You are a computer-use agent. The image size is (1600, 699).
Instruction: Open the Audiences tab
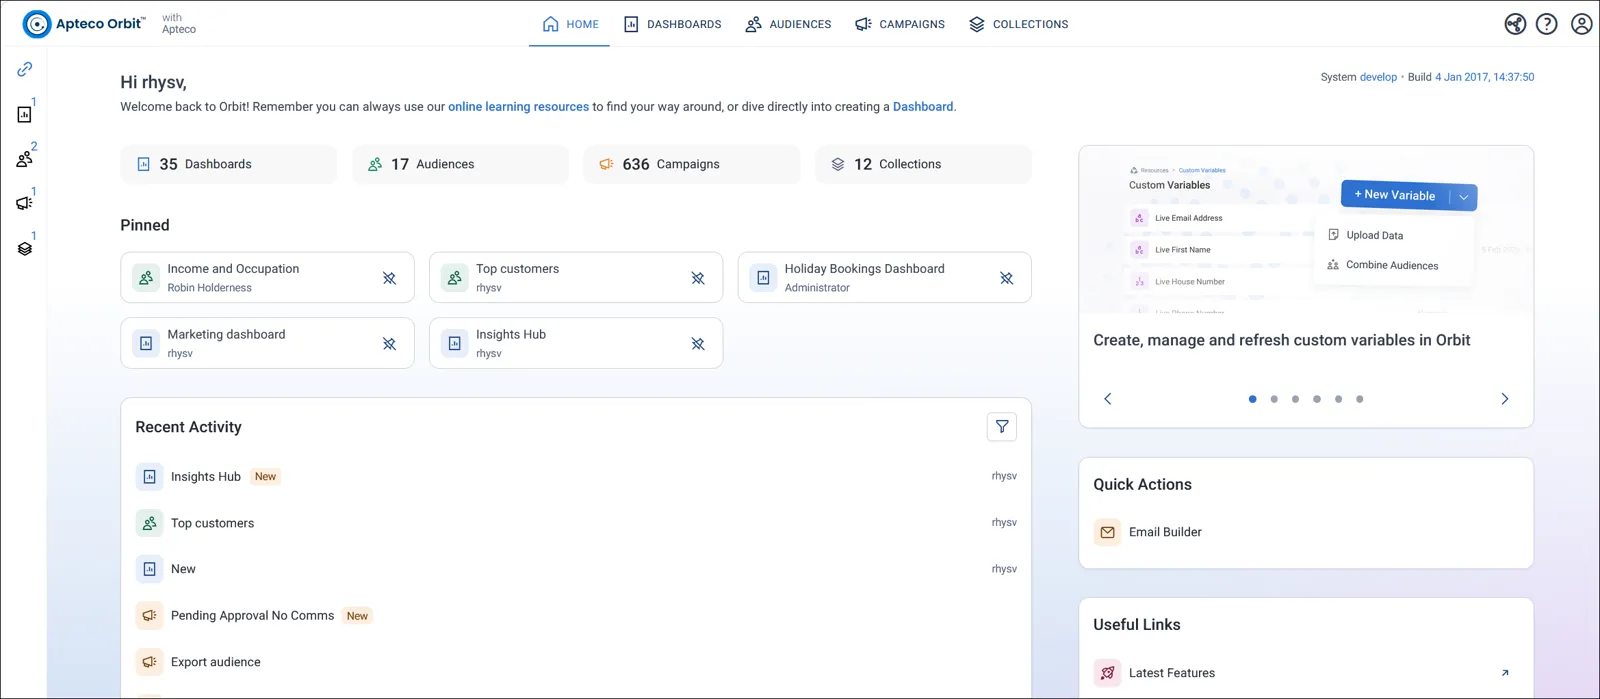click(788, 24)
